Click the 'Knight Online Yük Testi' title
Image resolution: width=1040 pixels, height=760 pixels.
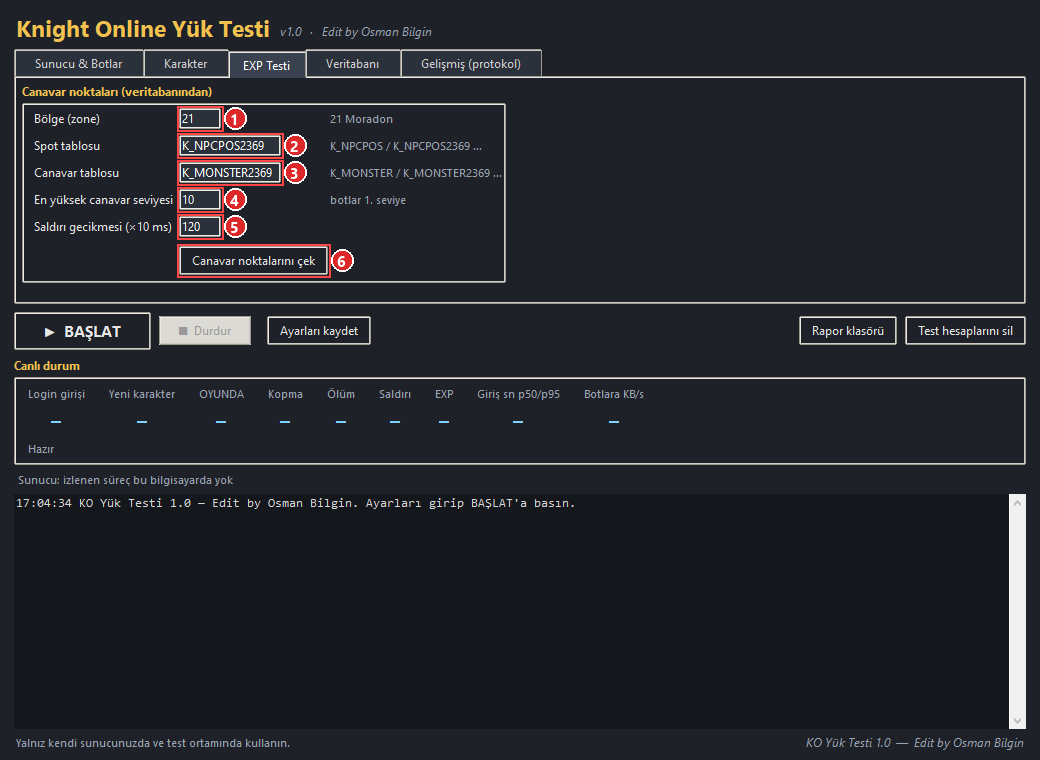(x=143, y=29)
